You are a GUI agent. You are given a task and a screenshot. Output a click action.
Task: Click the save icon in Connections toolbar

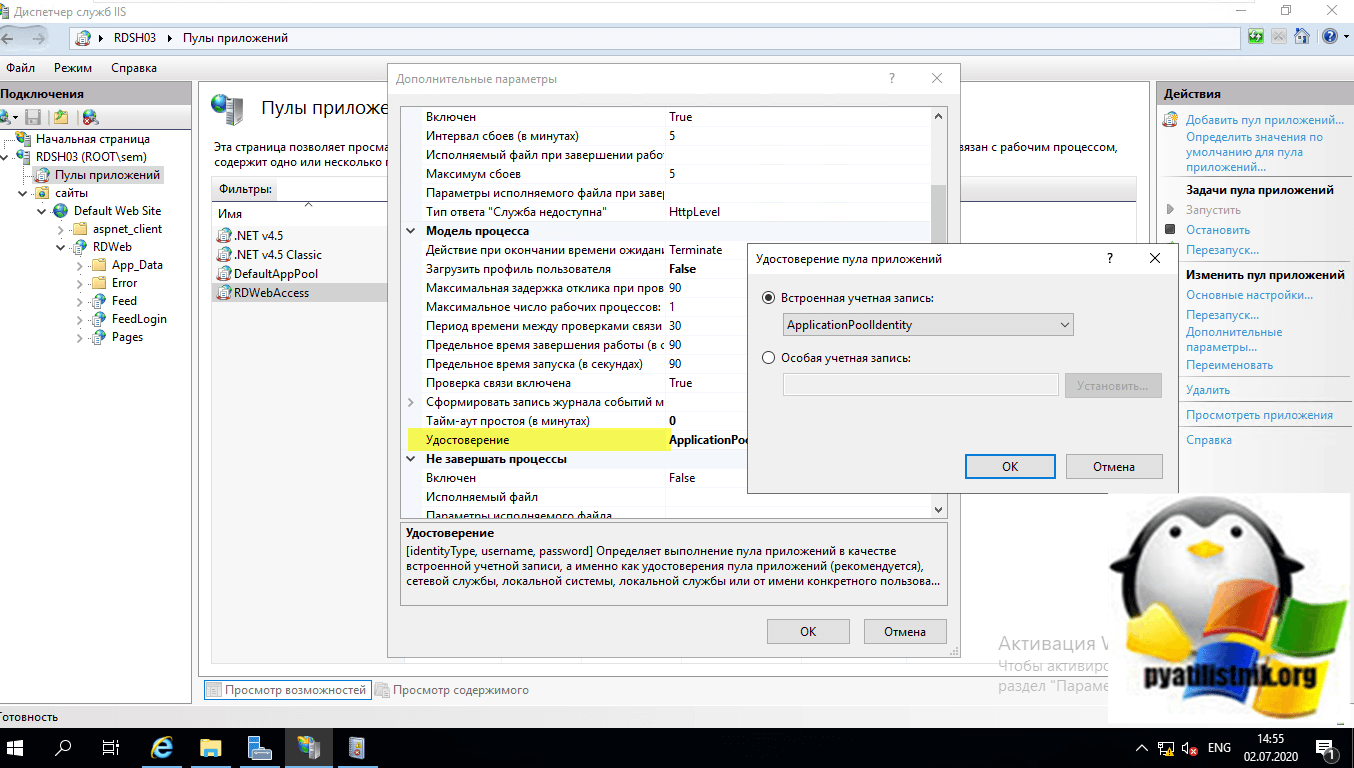click(x=33, y=117)
